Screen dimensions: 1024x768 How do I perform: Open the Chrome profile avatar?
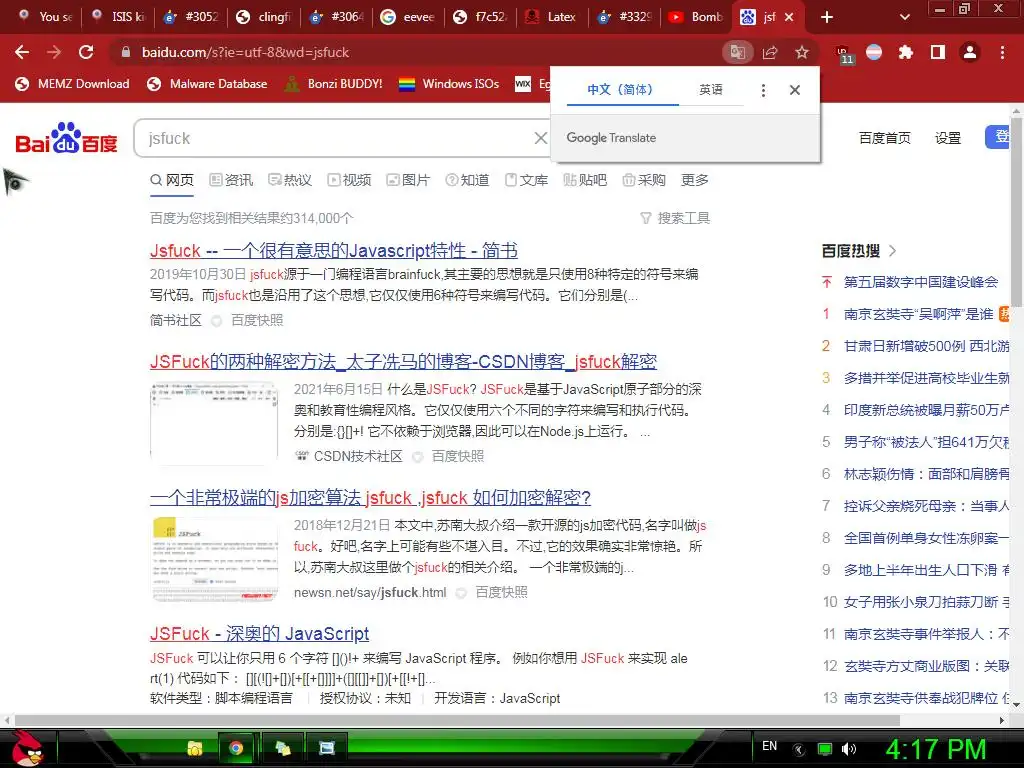point(970,52)
